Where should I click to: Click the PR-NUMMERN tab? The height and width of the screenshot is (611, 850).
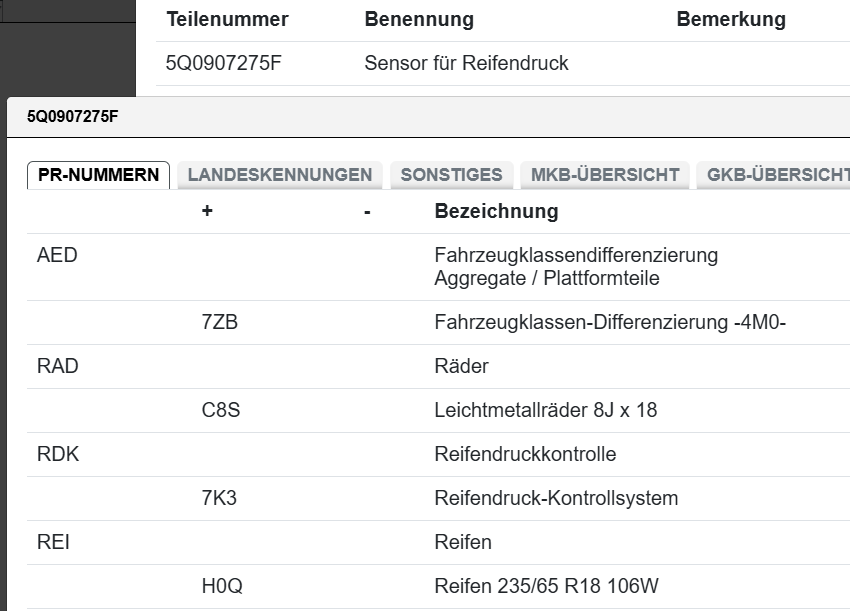[98, 175]
